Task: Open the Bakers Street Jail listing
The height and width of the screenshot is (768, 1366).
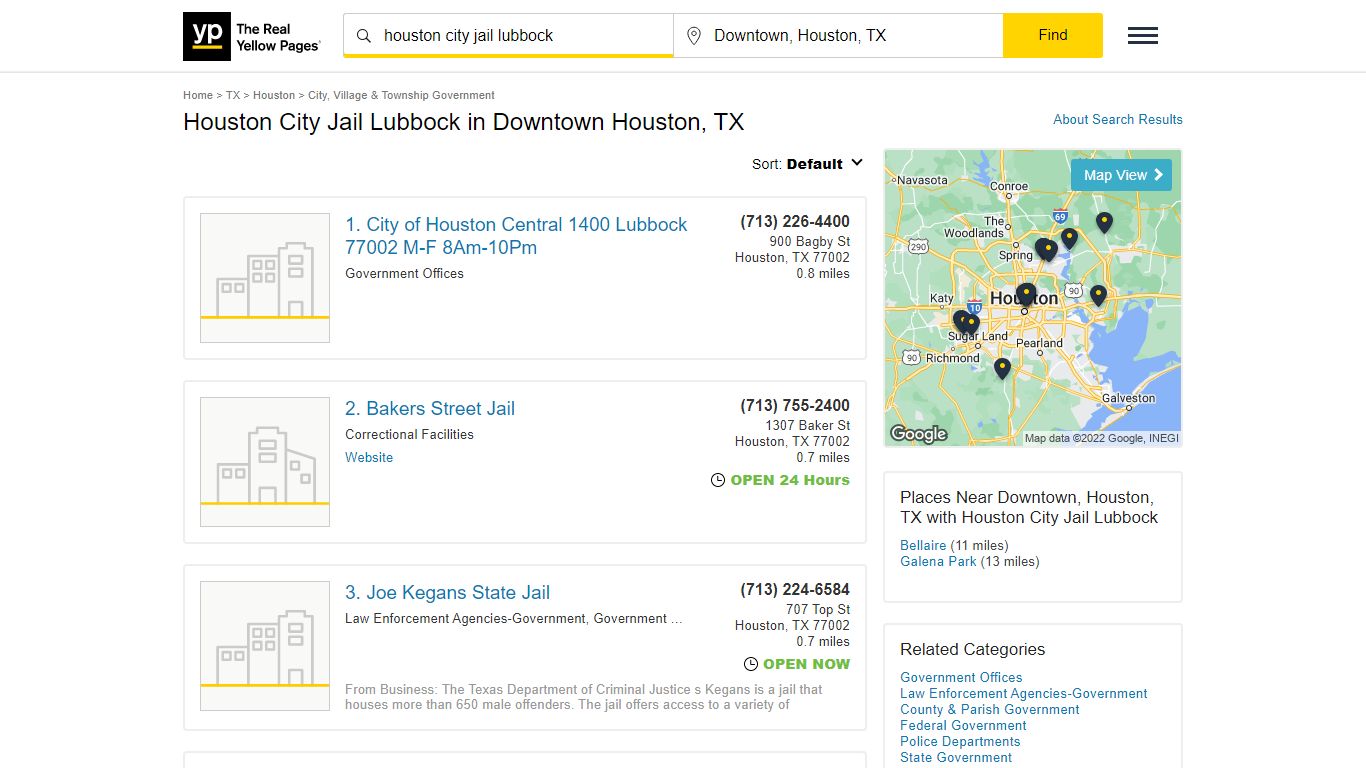Action: click(430, 408)
